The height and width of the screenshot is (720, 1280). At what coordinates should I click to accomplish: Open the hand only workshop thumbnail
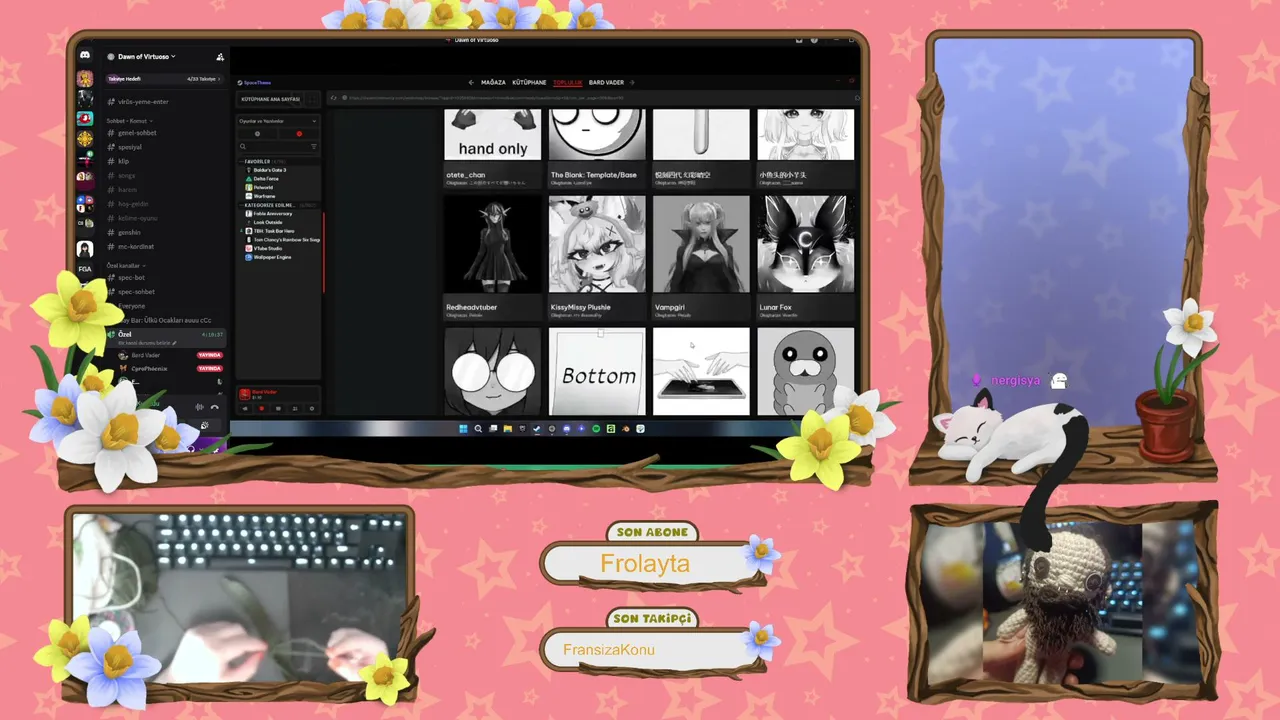(x=492, y=135)
